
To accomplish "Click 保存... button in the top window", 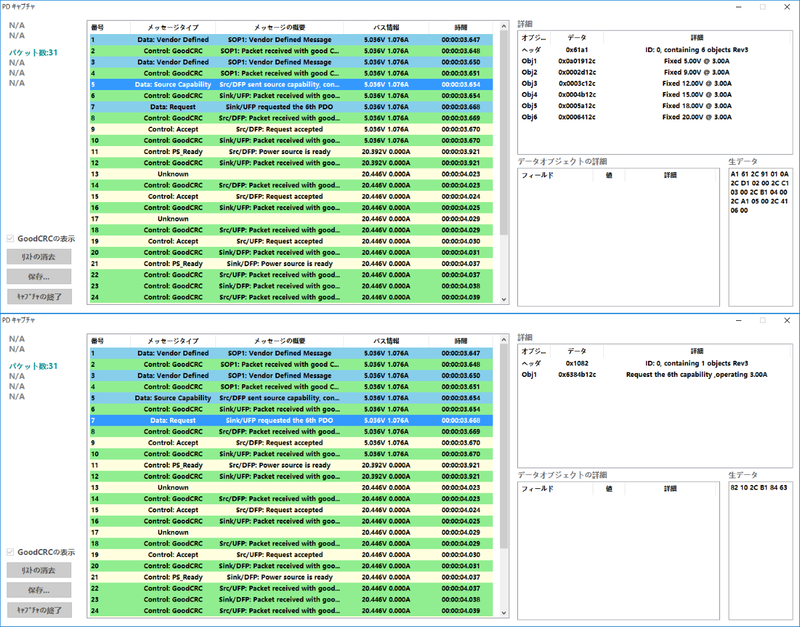I will coord(39,277).
